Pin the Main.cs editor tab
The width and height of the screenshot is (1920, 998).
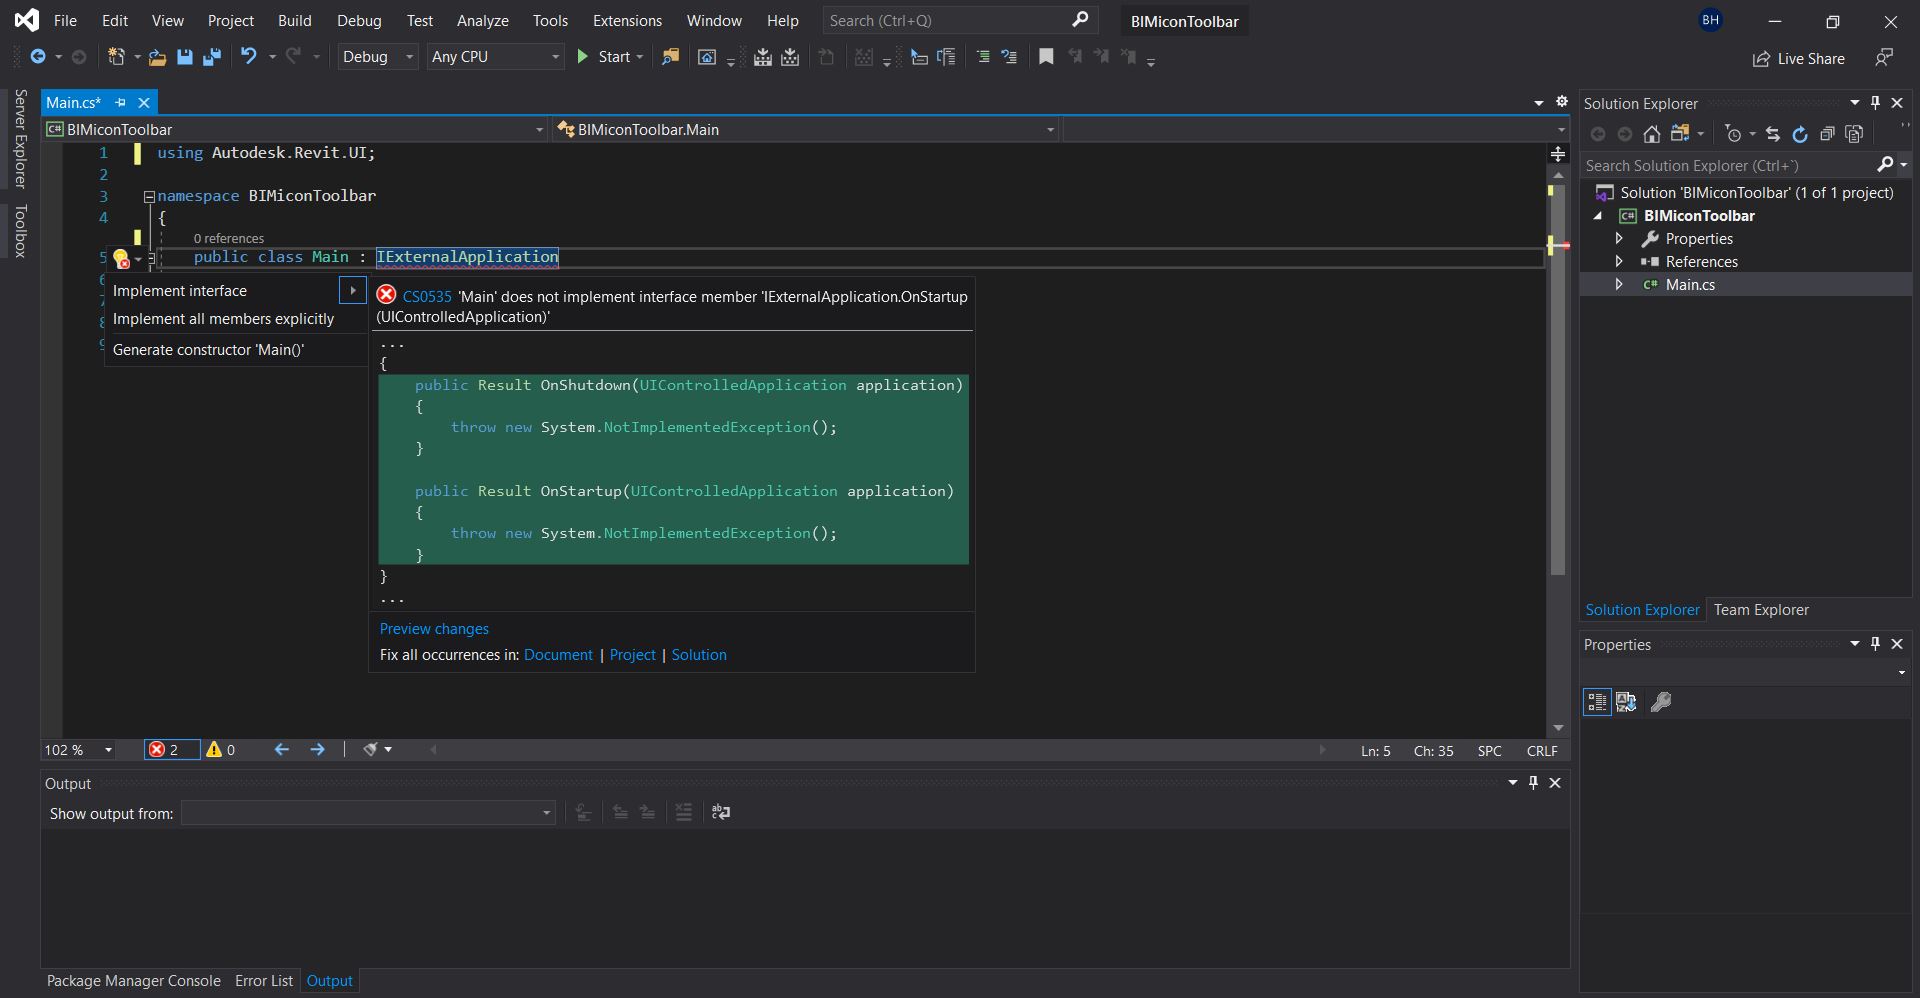click(x=120, y=102)
